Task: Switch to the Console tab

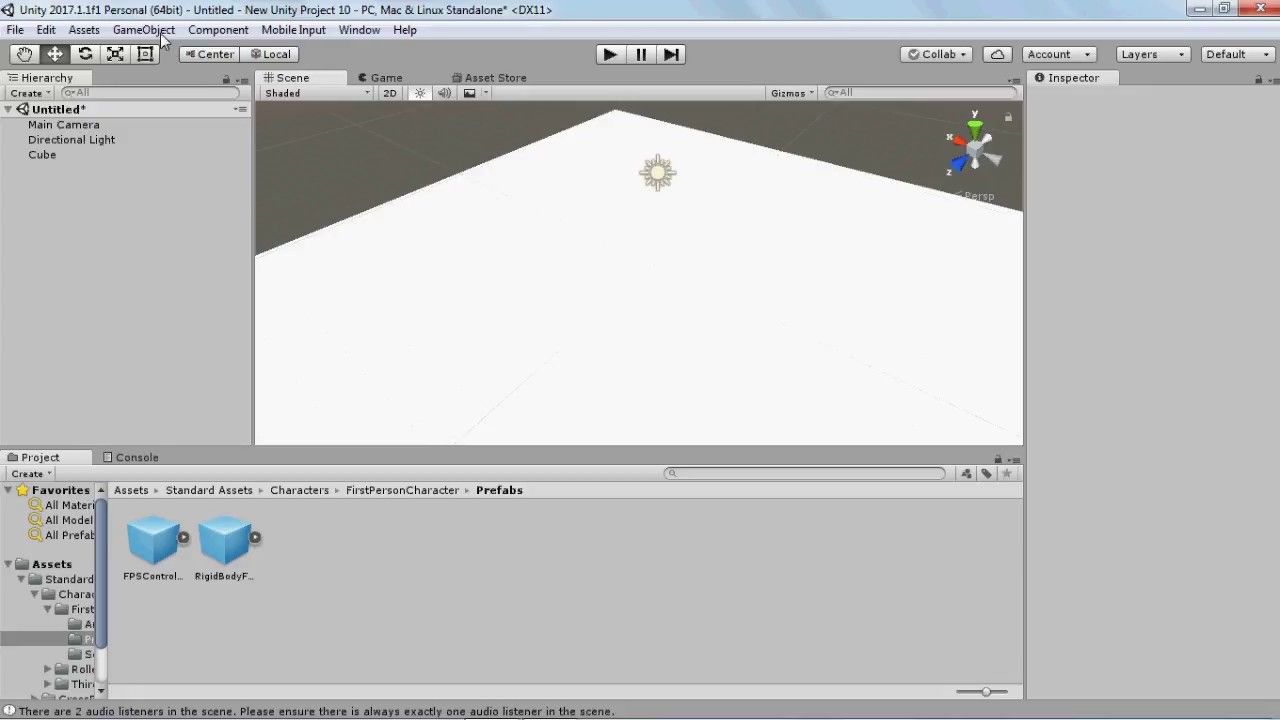Action: point(130,458)
